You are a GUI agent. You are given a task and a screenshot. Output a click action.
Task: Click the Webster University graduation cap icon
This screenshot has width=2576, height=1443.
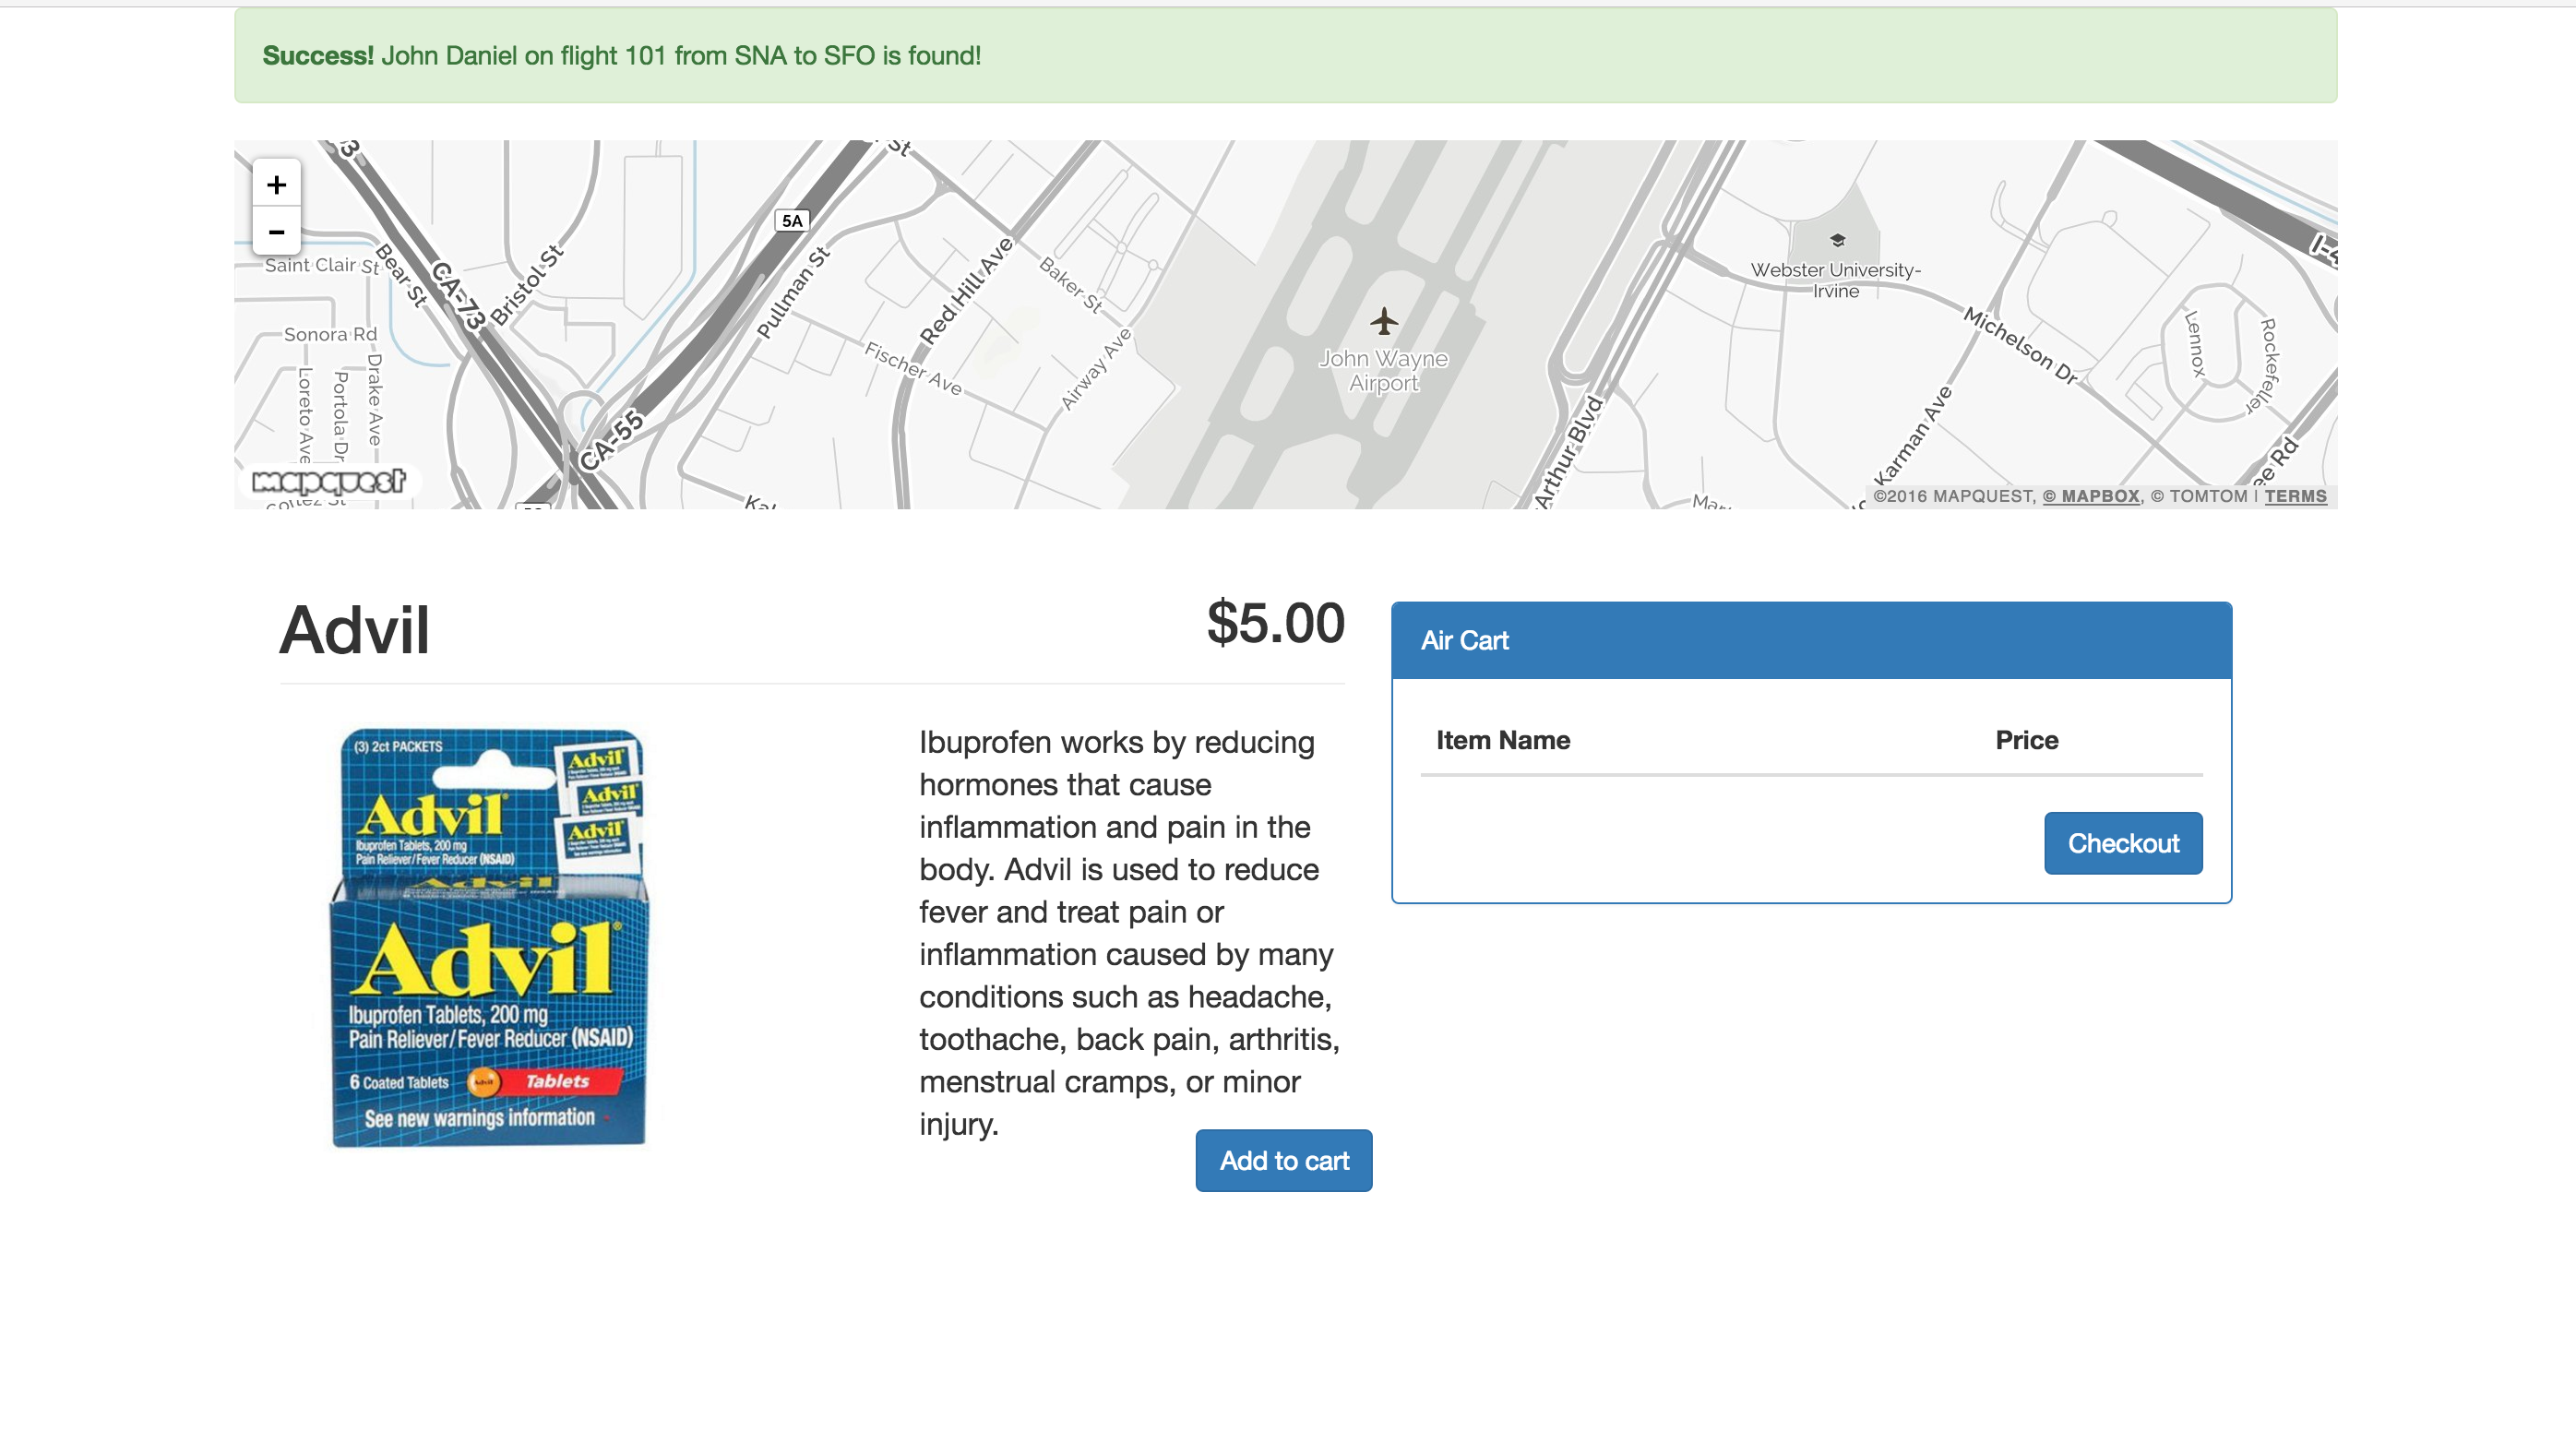pos(1837,240)
